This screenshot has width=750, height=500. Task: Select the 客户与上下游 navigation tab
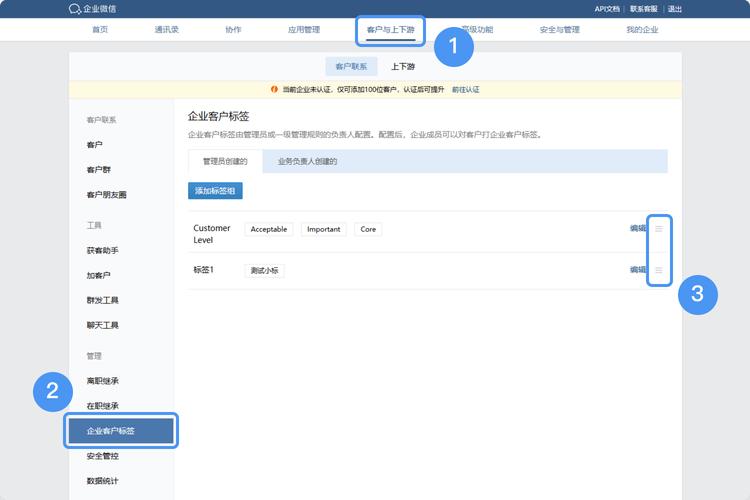click(390, 30)
